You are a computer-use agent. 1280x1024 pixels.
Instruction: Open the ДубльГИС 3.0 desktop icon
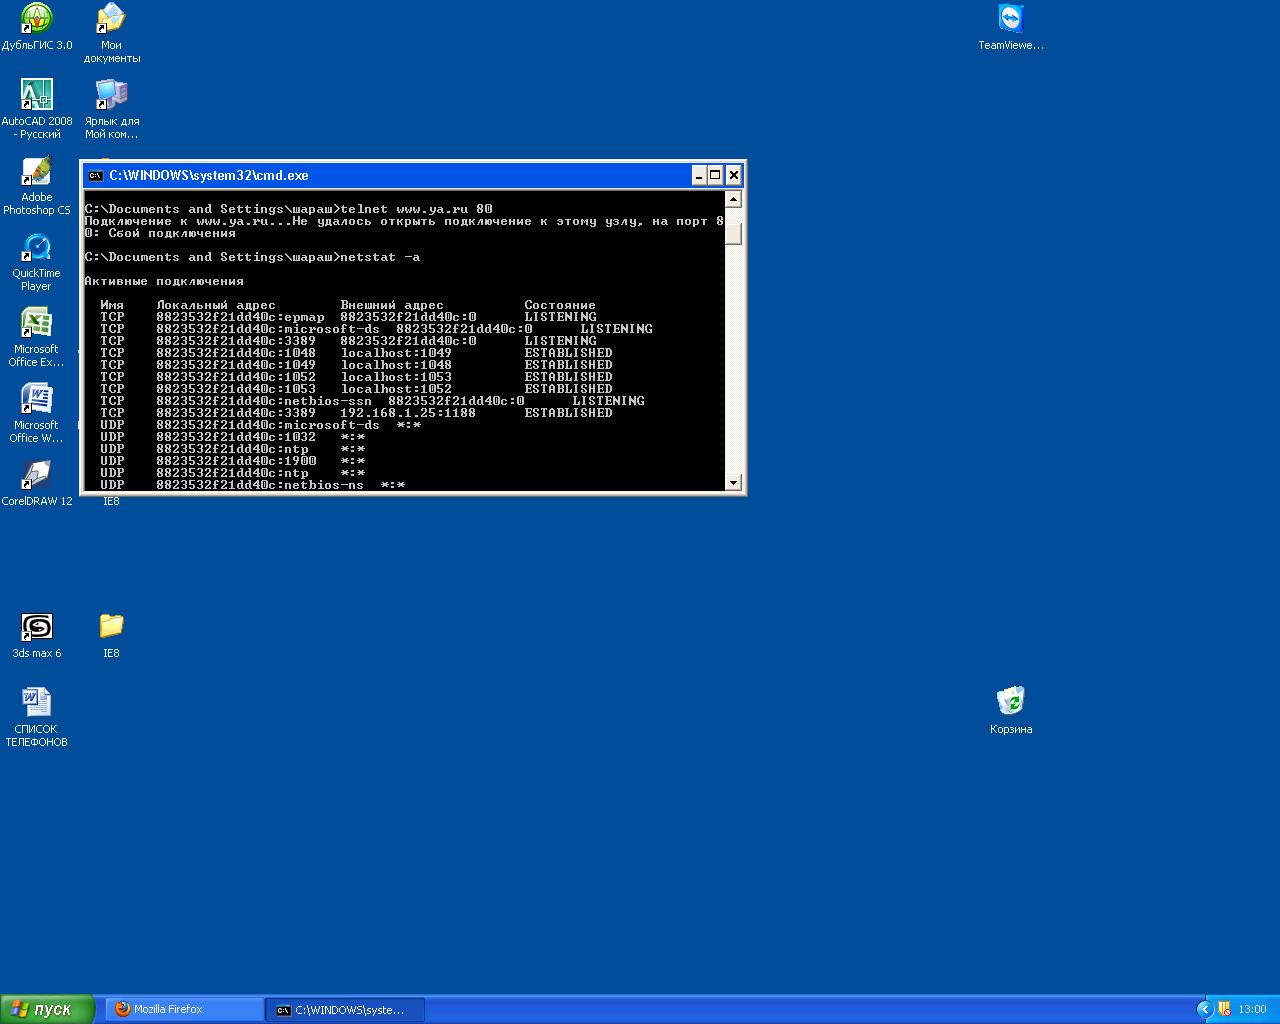(x=37, y=19)
